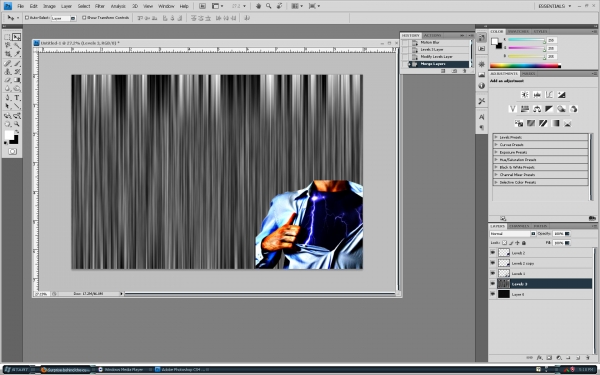The width and height of the screenshot is (600, 375).
Task: Select the Move tool in the toolbox
Action: point(16,37)
